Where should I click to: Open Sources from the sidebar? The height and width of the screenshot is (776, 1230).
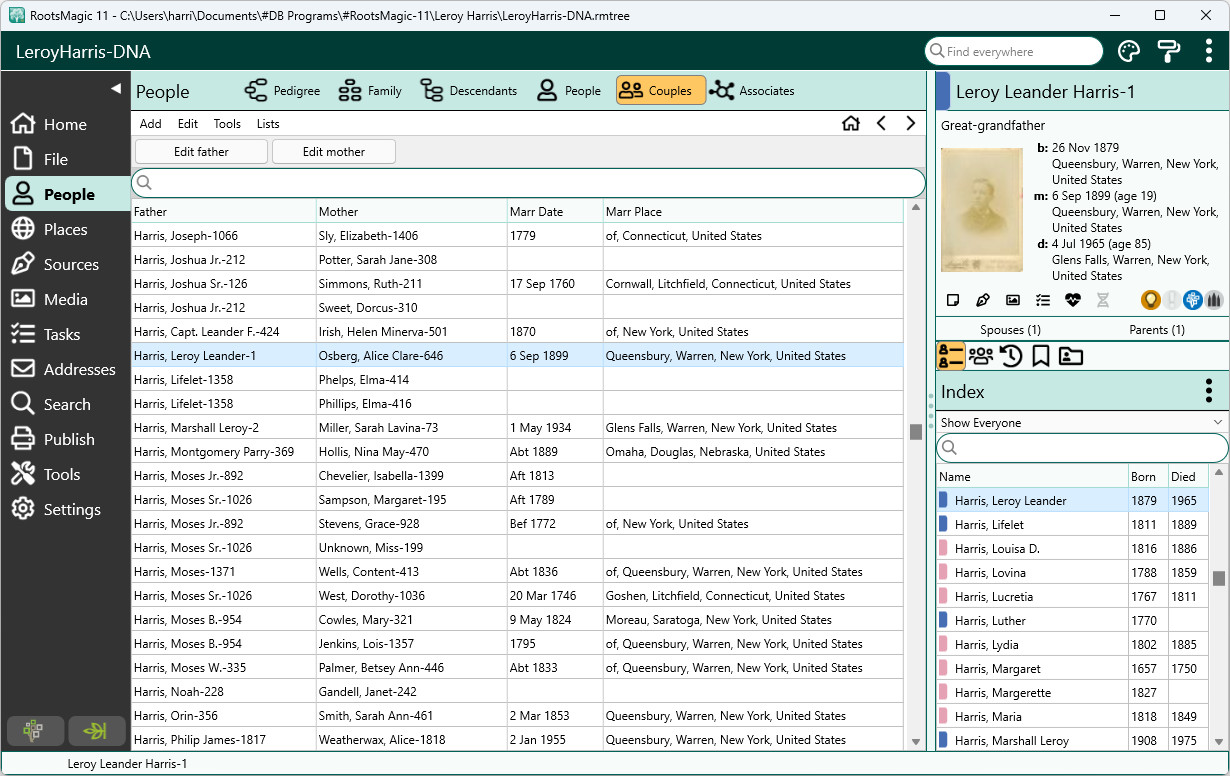click(x=65, y=264)
